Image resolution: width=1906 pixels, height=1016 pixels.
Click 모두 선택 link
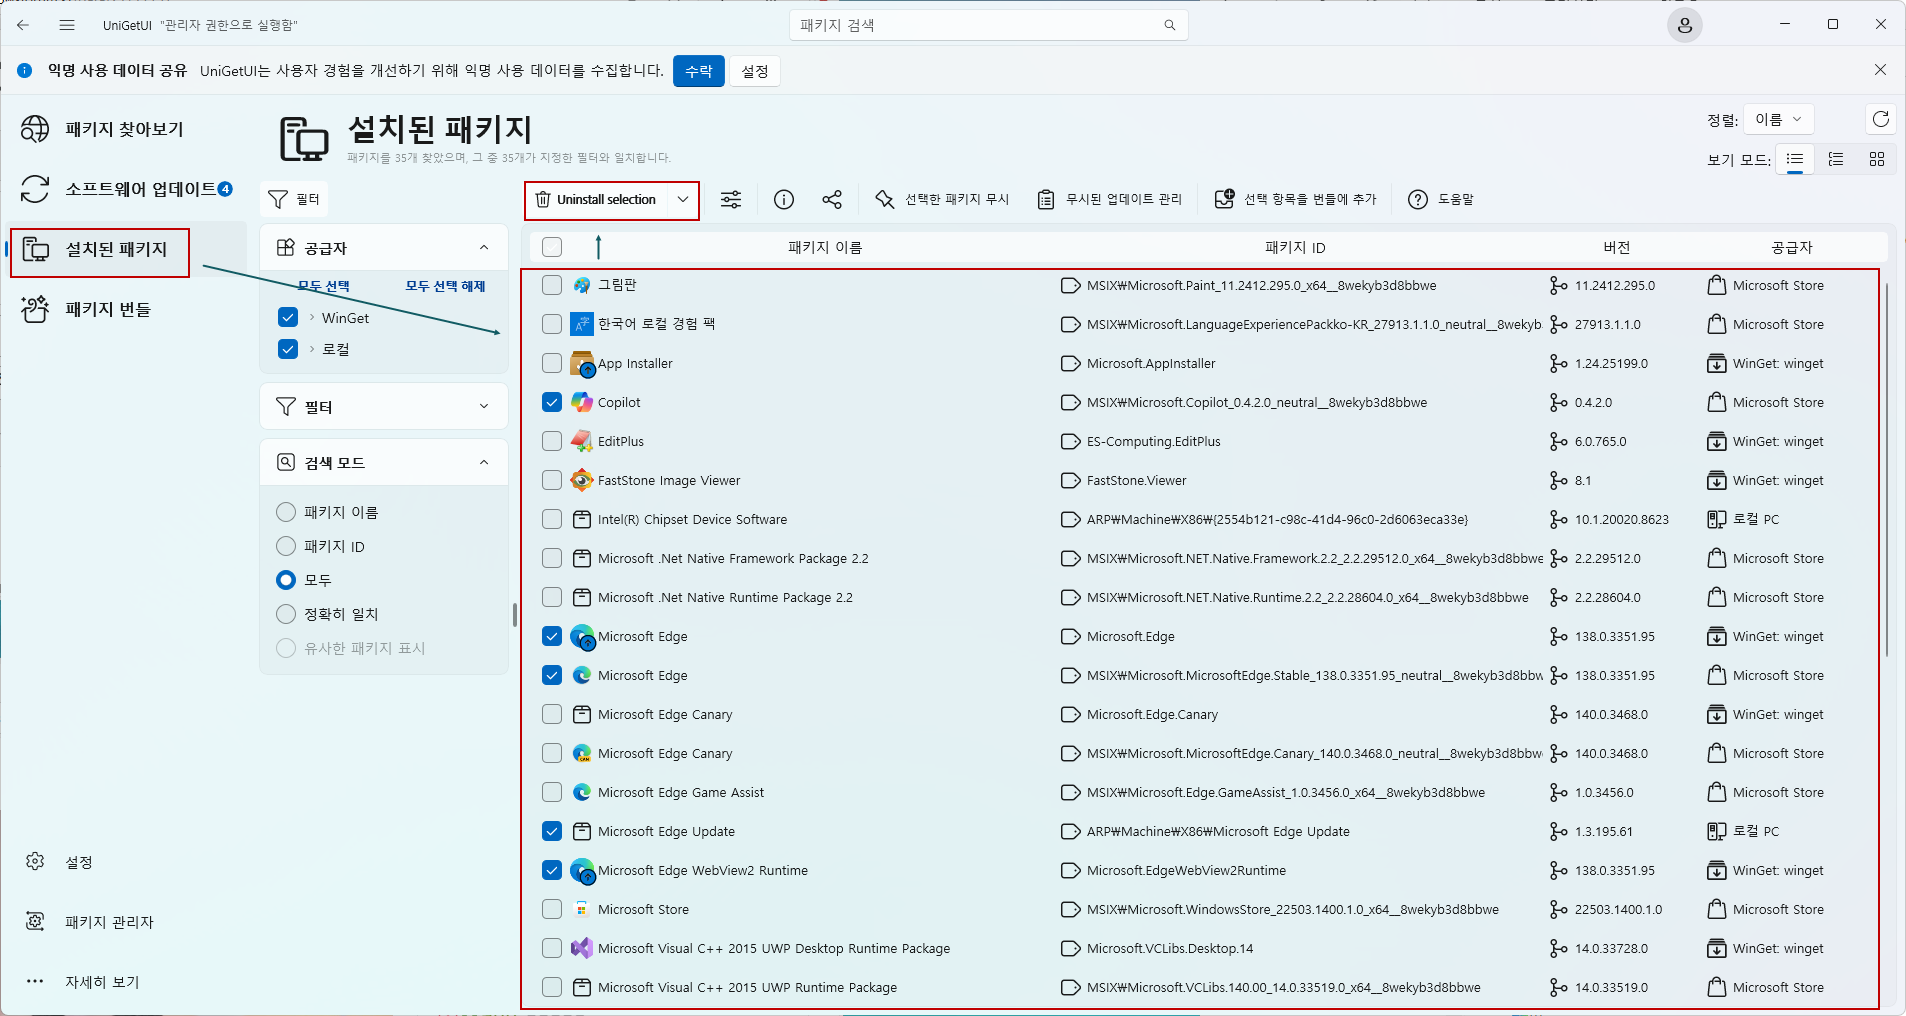[324, 286]
